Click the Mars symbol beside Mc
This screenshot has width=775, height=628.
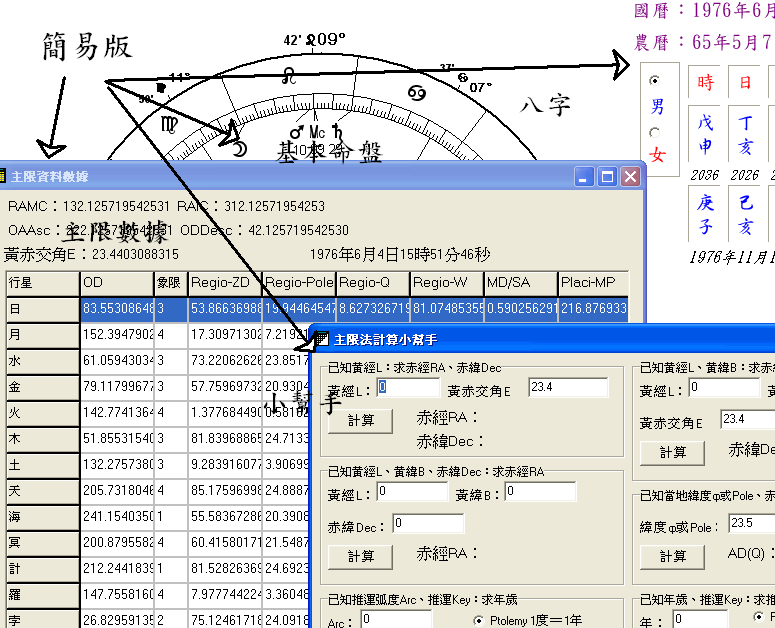coord(297,132)
